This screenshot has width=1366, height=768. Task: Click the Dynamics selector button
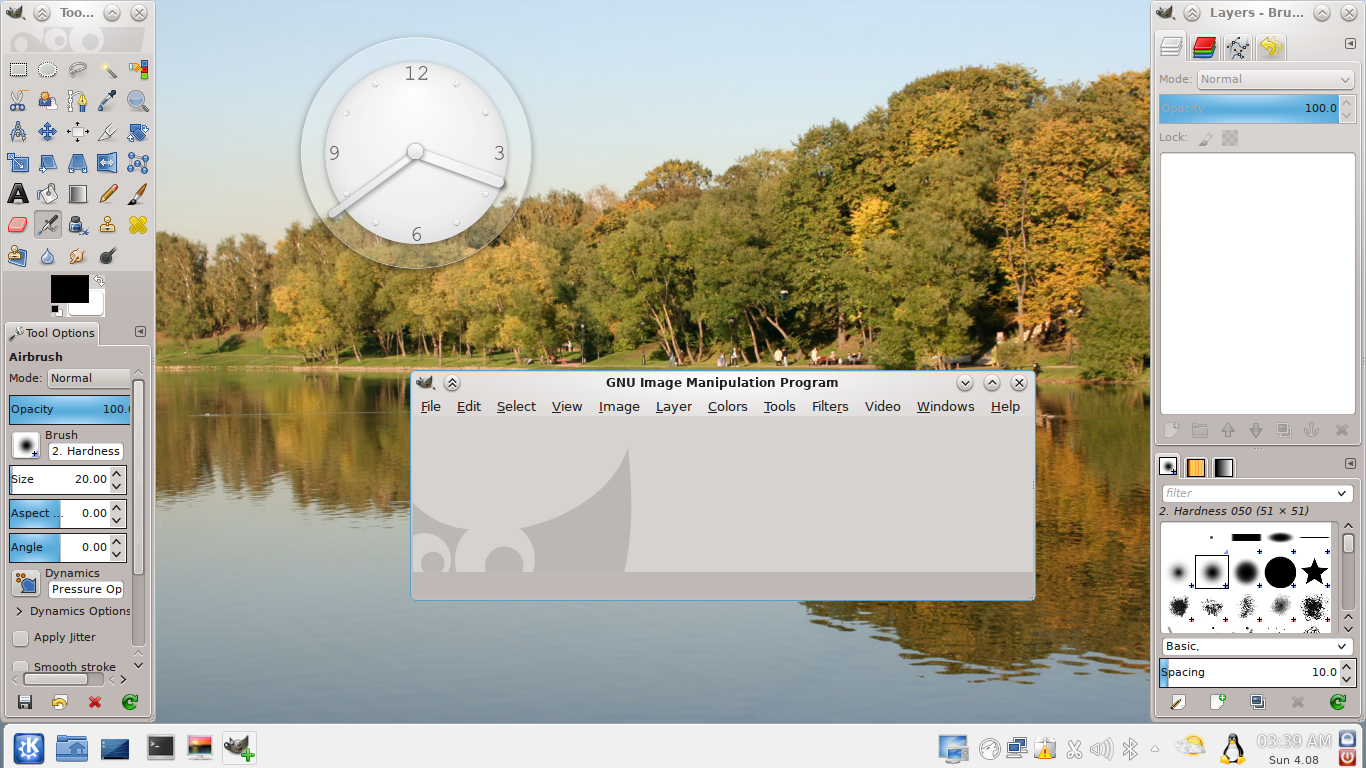(26, 583)
